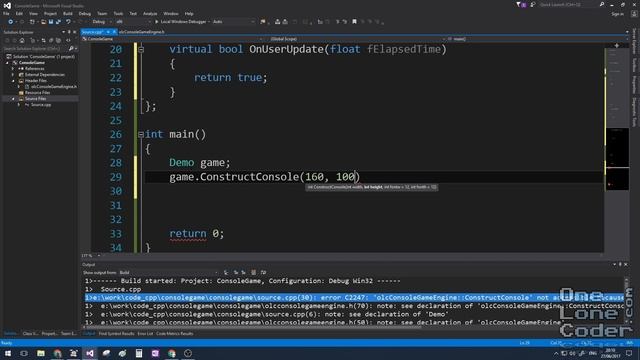Open the Auto dropdown in debug toolbar
This screenshot has height=360, width=640.
click(233, 22)
